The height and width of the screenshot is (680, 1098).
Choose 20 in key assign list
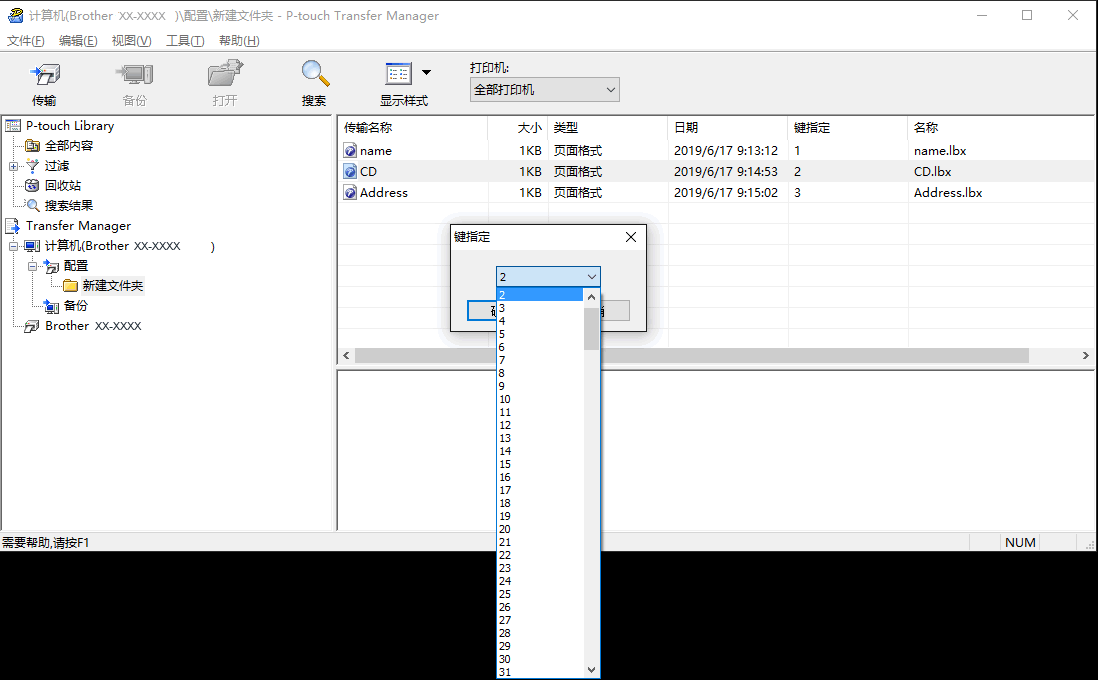(540, 529)
